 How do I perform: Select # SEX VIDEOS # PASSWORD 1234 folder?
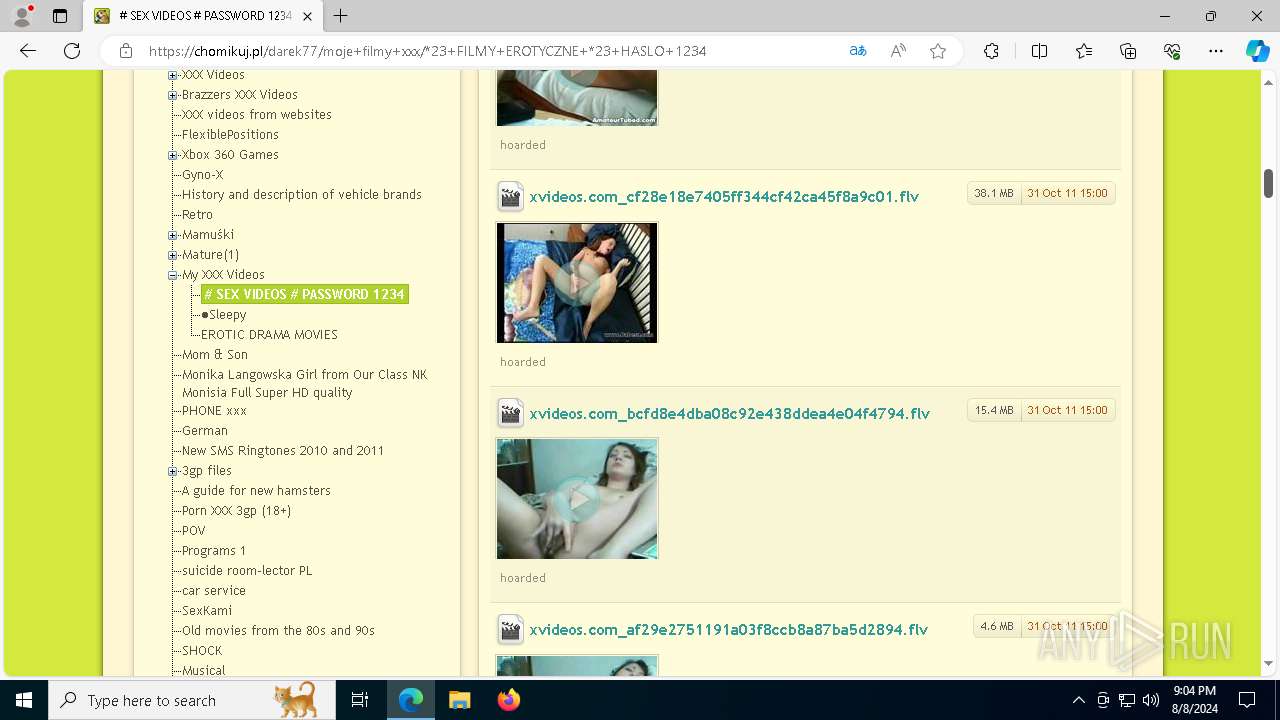click(304, 294)
